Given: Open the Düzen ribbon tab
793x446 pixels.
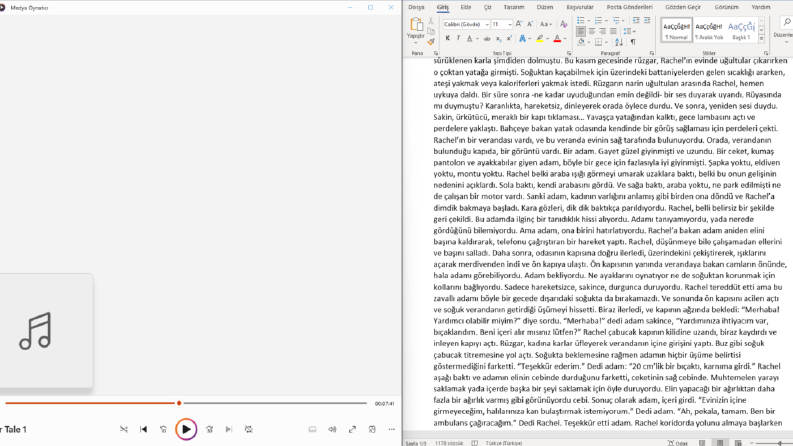Looking at the screenshot, I should [x=545, y=7].
